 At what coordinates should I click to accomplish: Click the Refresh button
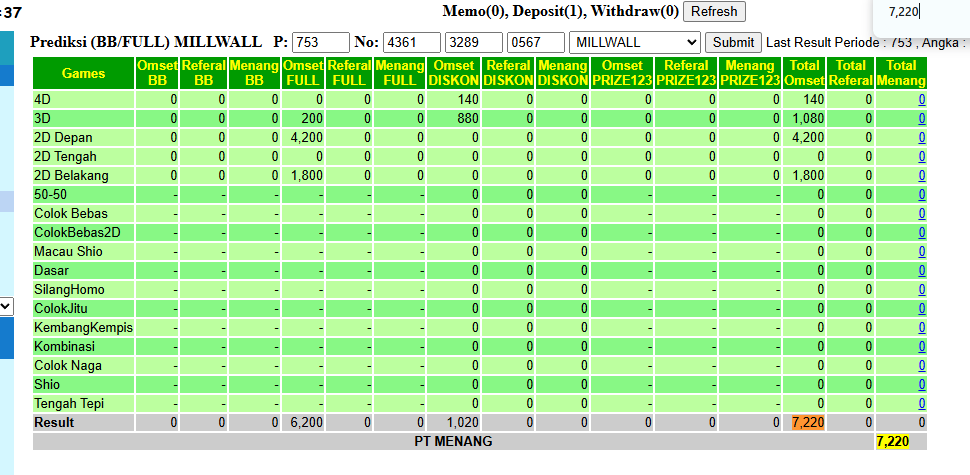point(714,11)
